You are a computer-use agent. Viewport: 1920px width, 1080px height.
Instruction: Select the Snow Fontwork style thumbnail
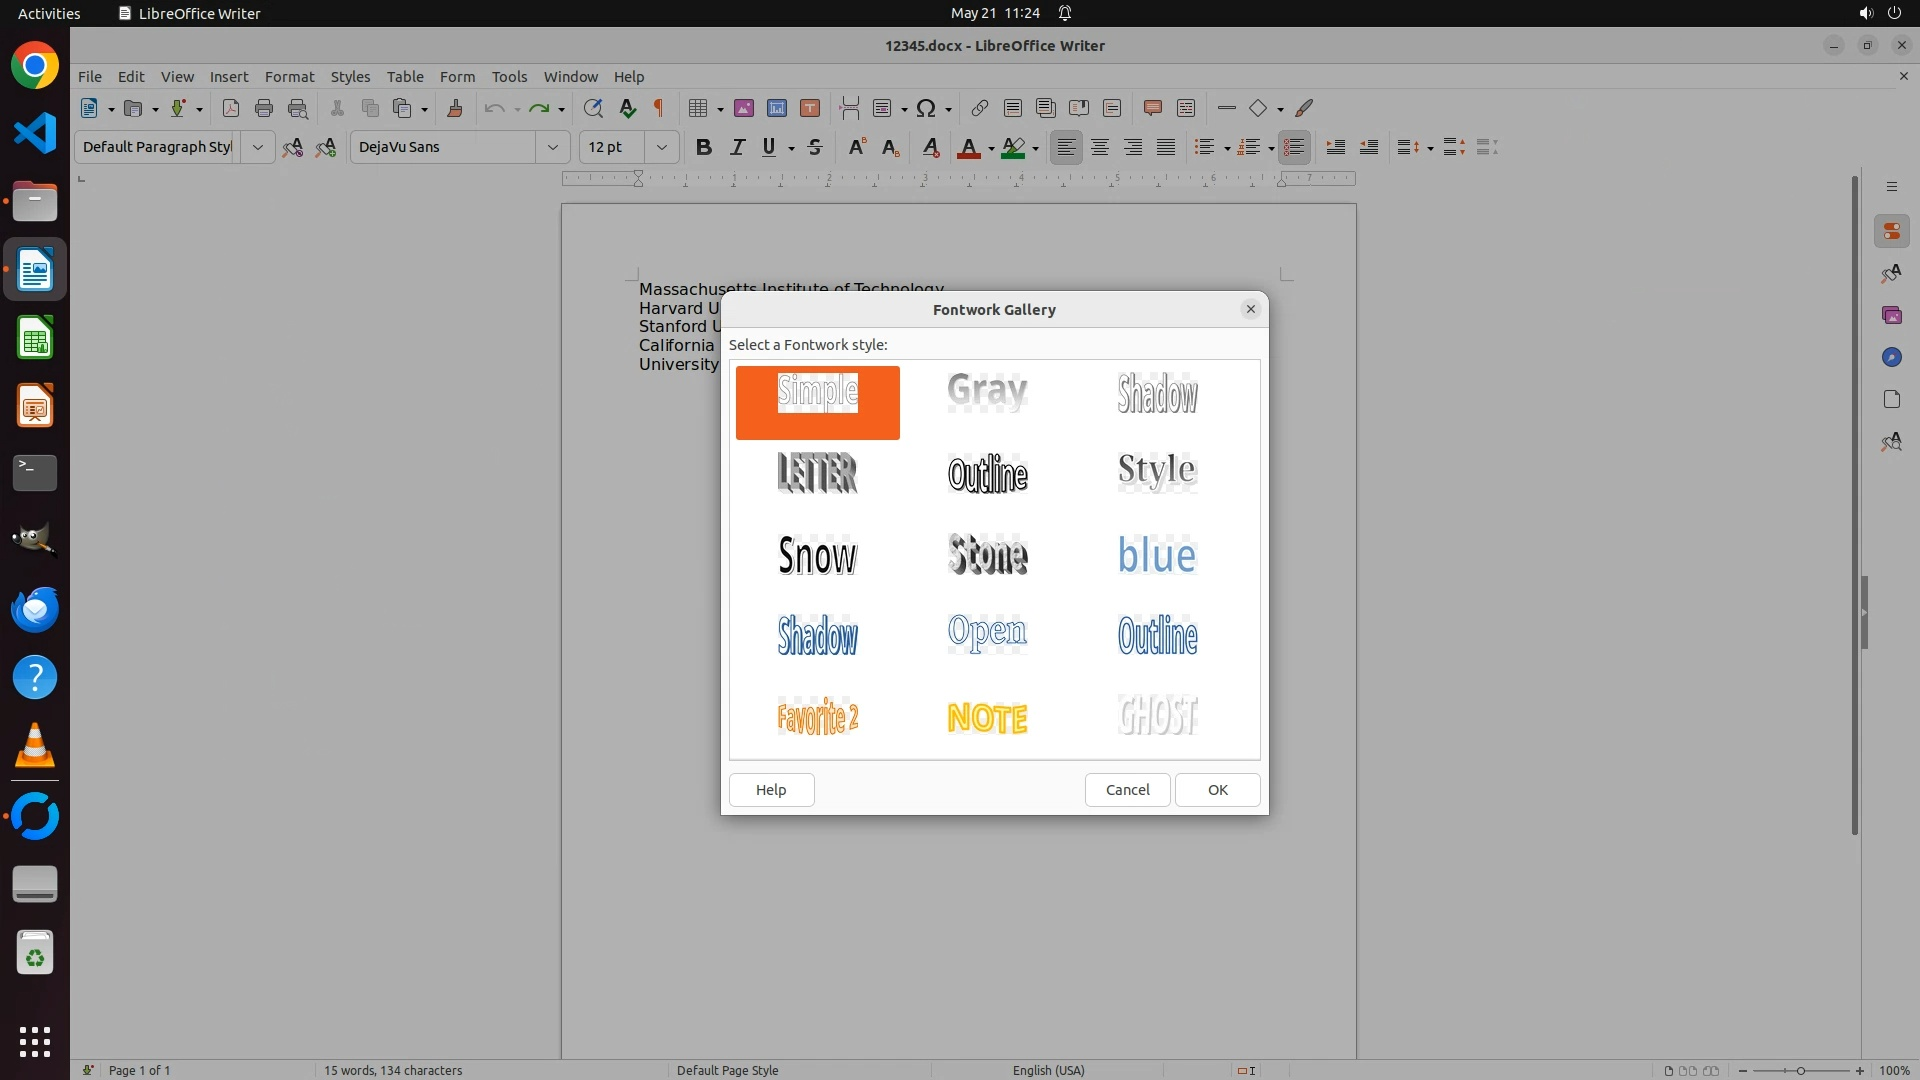(x=817, y=555)
